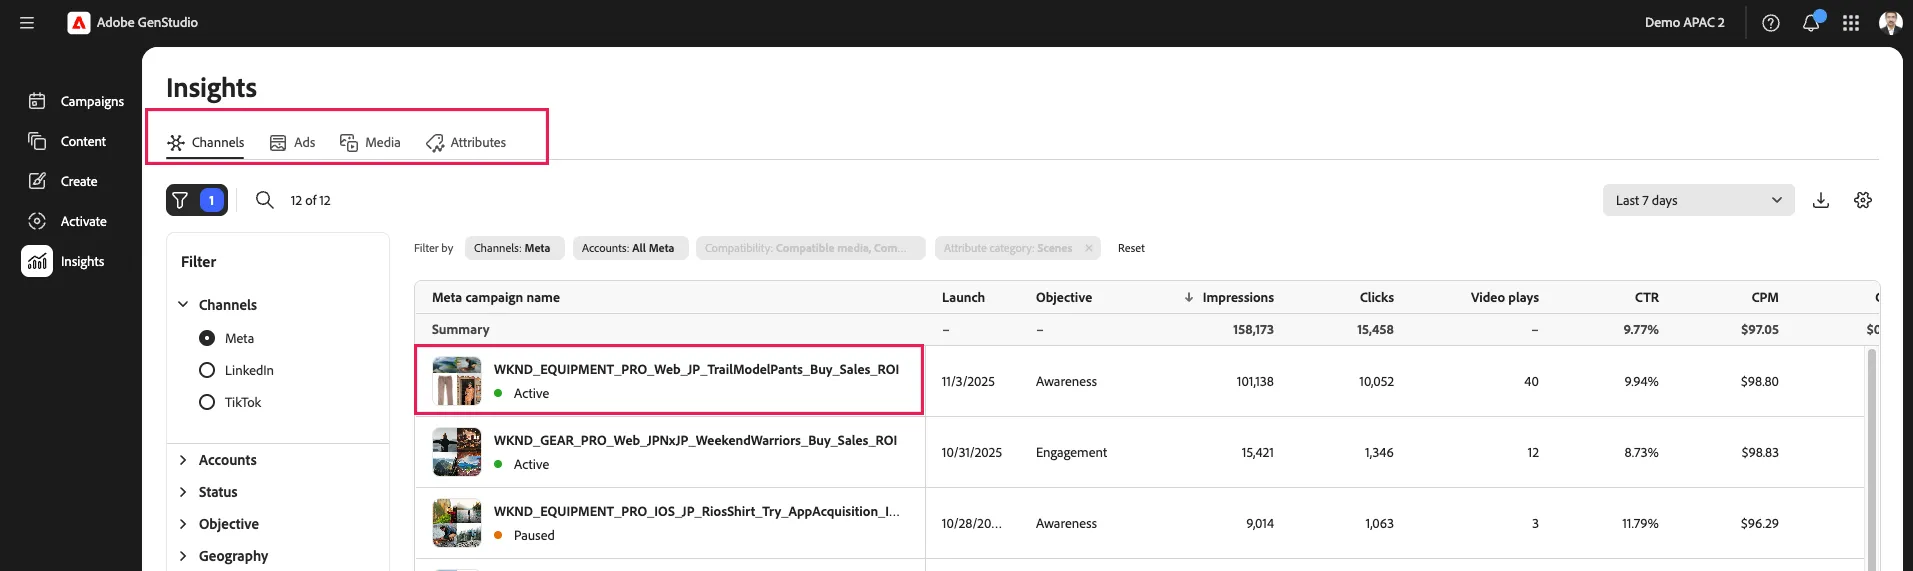Open the Last 7 days date dropdown

point(1698,200)
